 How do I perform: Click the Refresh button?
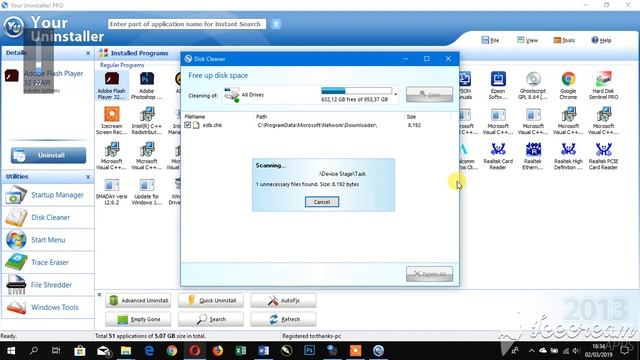283,319
